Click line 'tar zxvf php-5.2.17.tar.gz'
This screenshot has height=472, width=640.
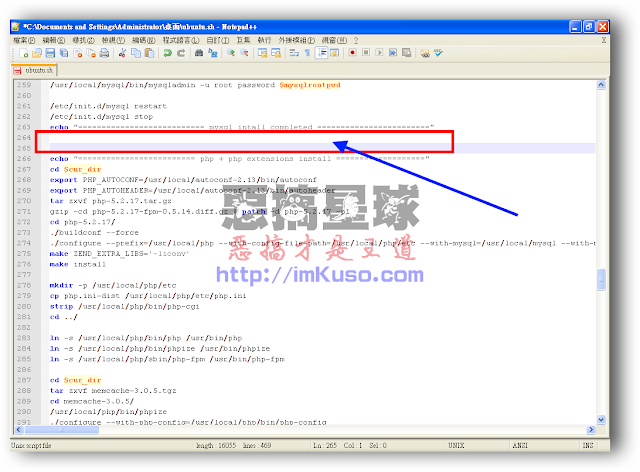coord(110,201)
